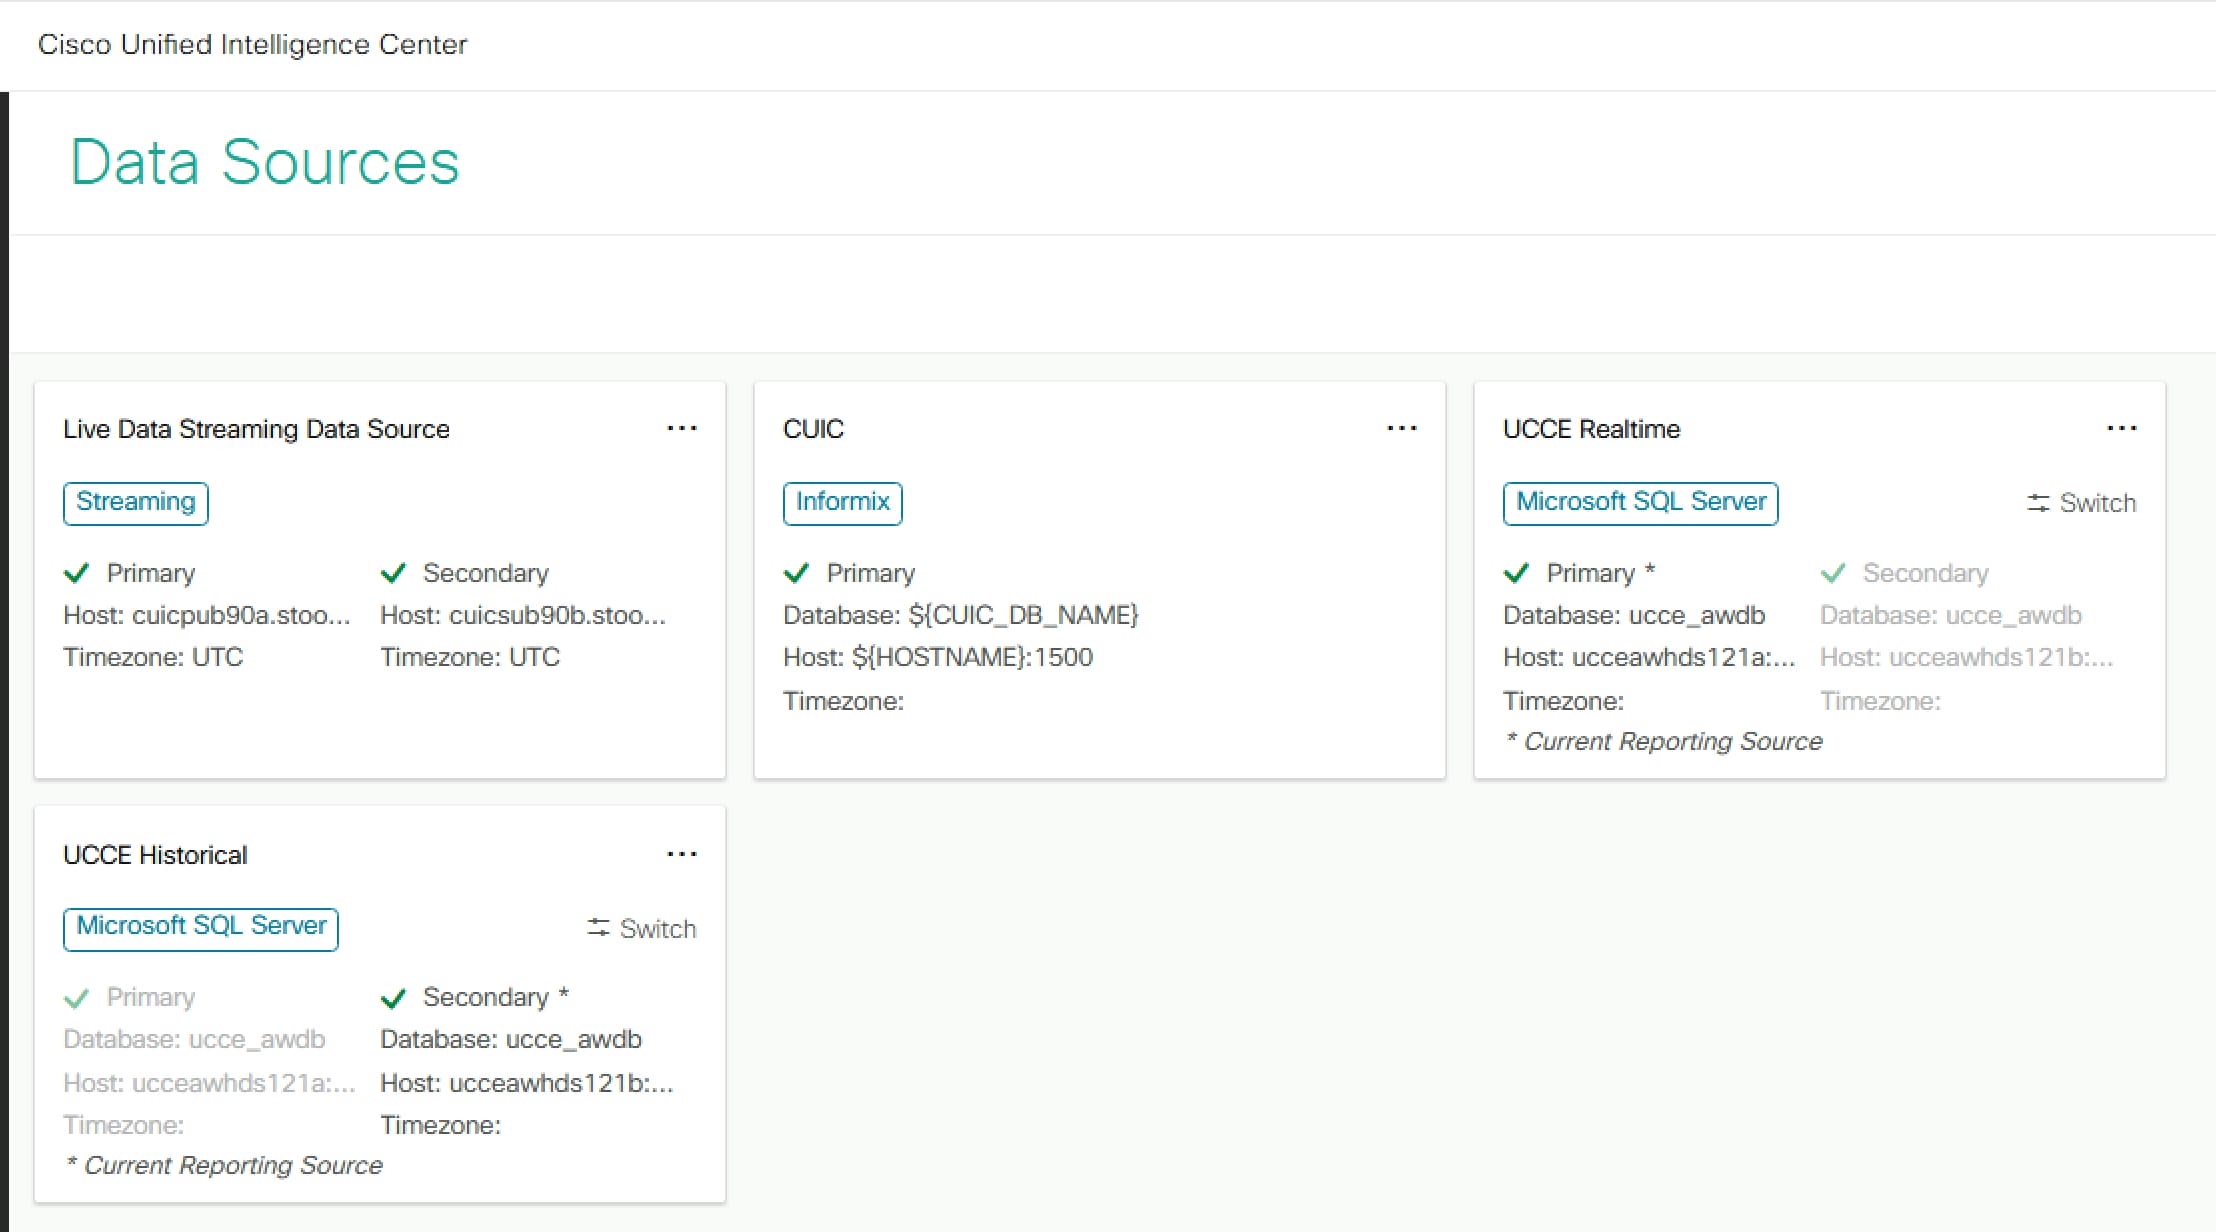Toggle UCCE Realtime reporting from Primary to Secondary
The image size is (2216, 1232).
coord(2080,503)
